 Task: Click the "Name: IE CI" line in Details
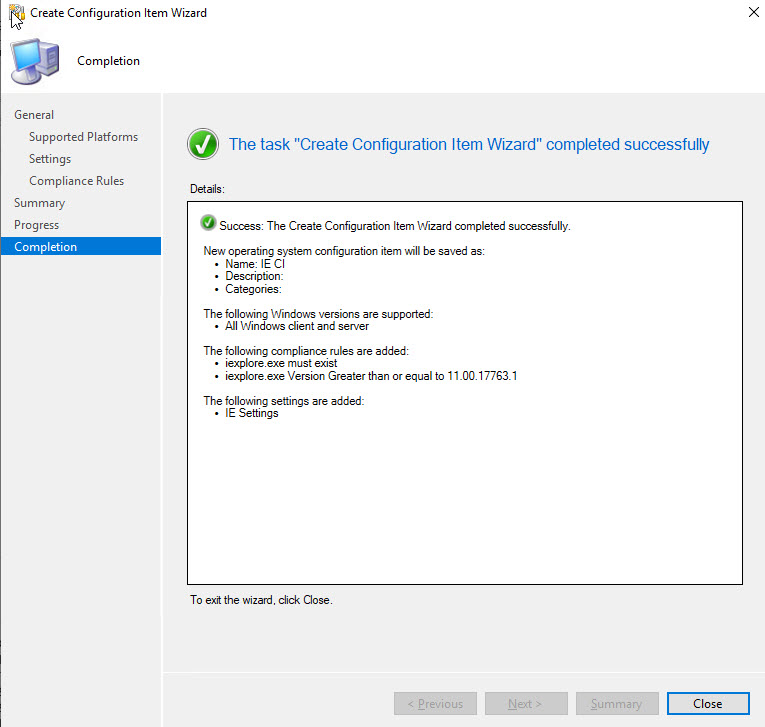255,264
